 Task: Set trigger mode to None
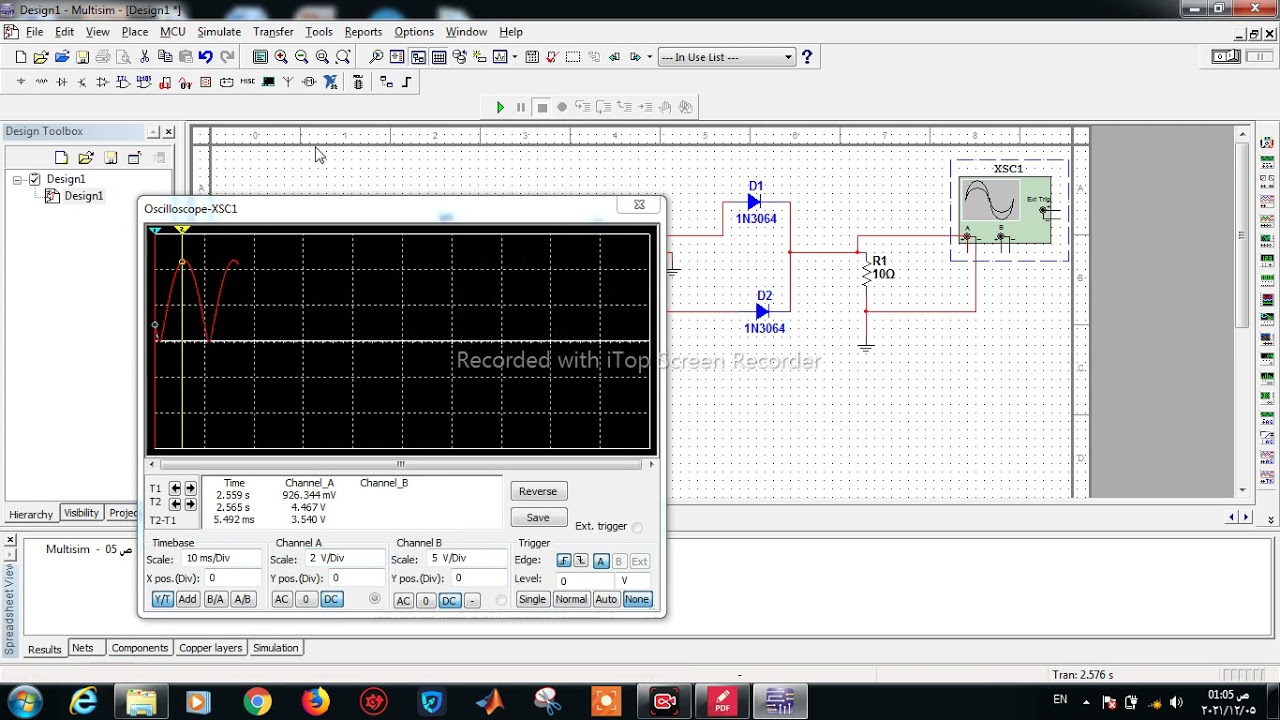[637, 599]
